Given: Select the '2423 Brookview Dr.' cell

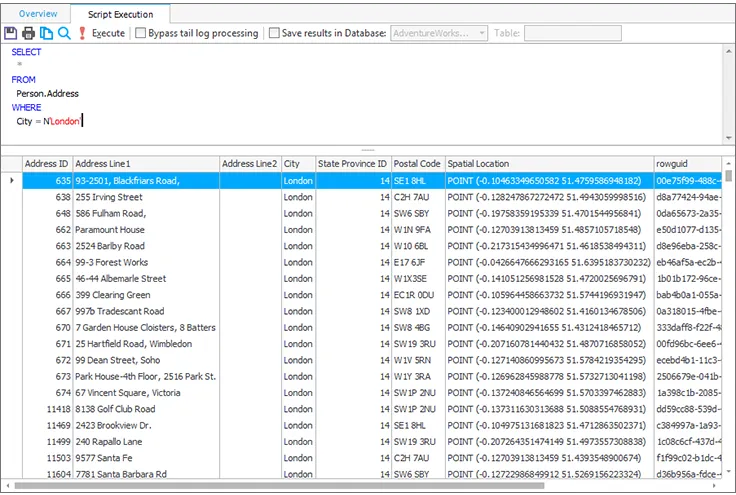Looking at the screenshot, I should pyautogui.click(x=146, y=425).
